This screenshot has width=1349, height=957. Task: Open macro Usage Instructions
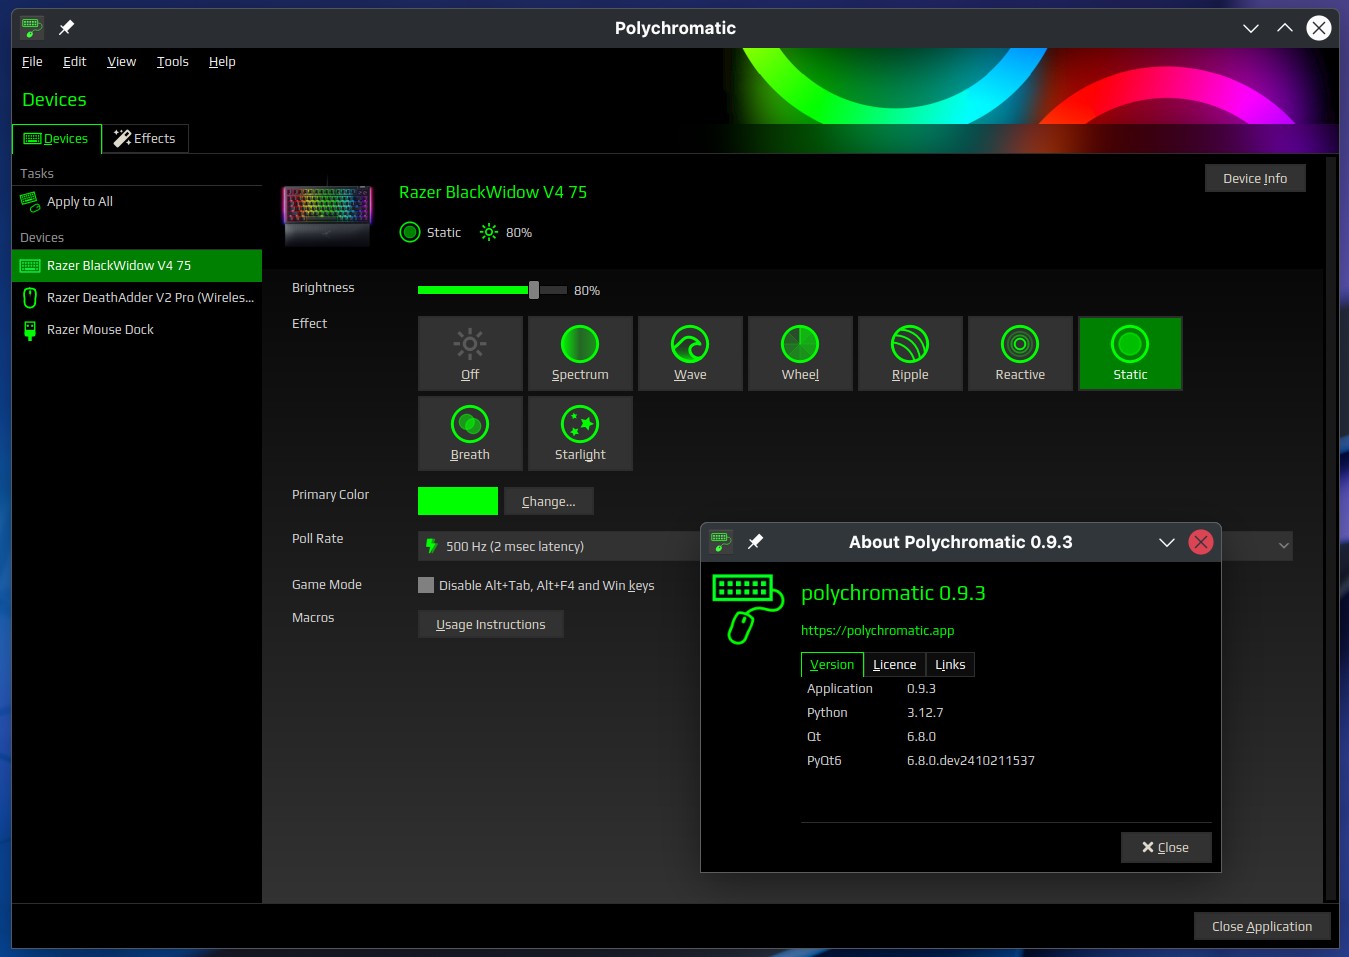tap(491, 625)
